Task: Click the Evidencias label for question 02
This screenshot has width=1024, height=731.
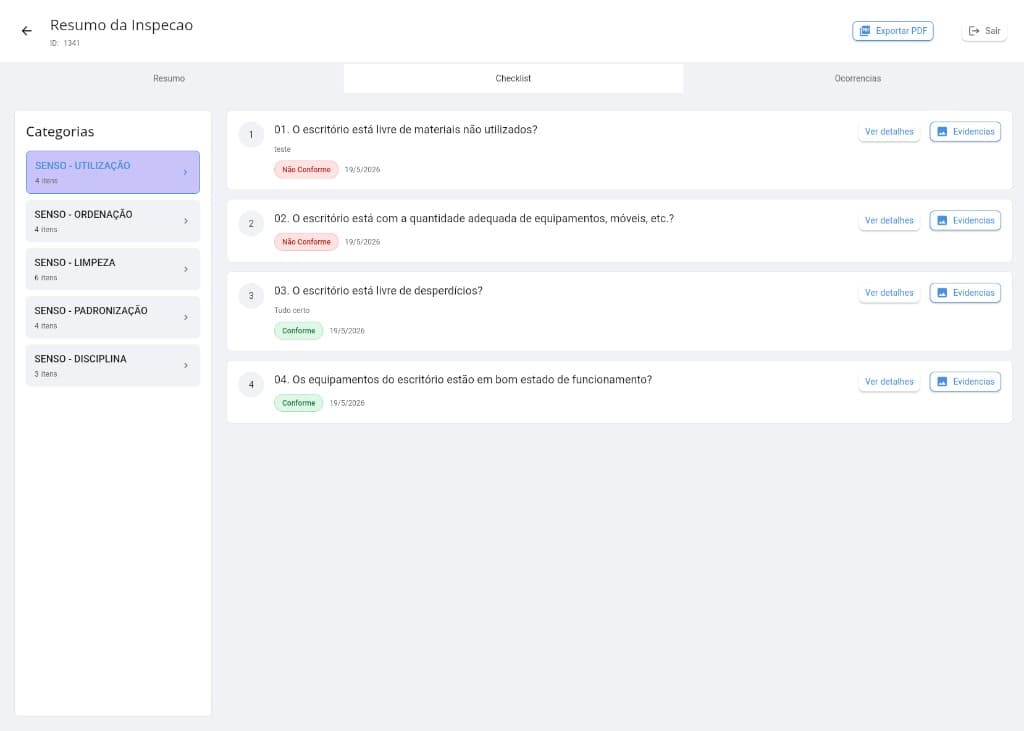Action: (x=973, y=220)
